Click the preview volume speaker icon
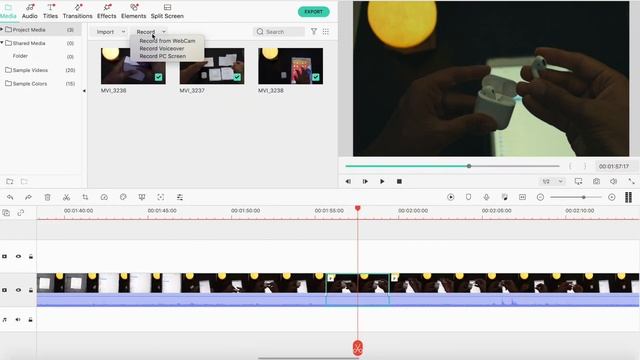 pos(613,181)
